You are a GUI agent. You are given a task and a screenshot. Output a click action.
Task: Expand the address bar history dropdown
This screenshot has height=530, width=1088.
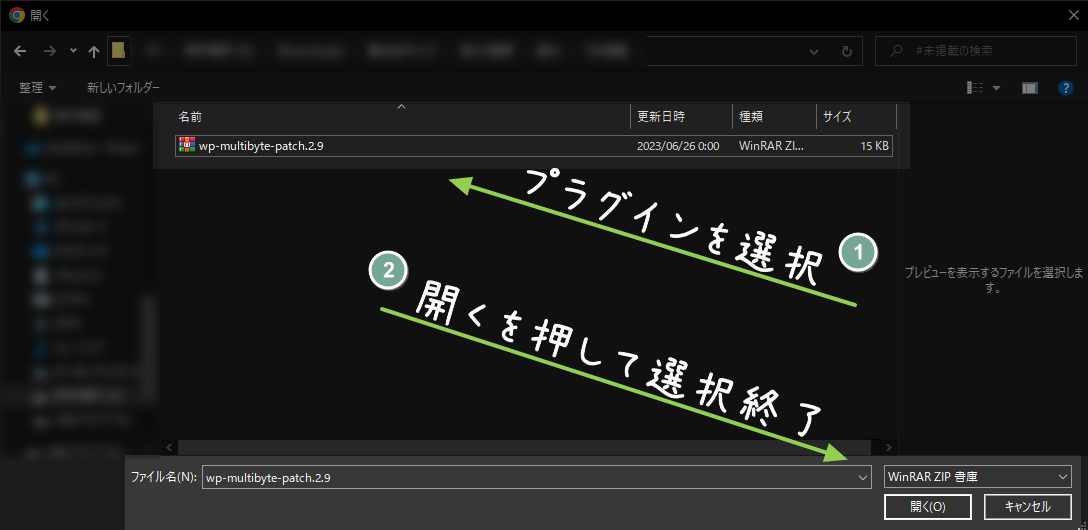tap(815, 51)
